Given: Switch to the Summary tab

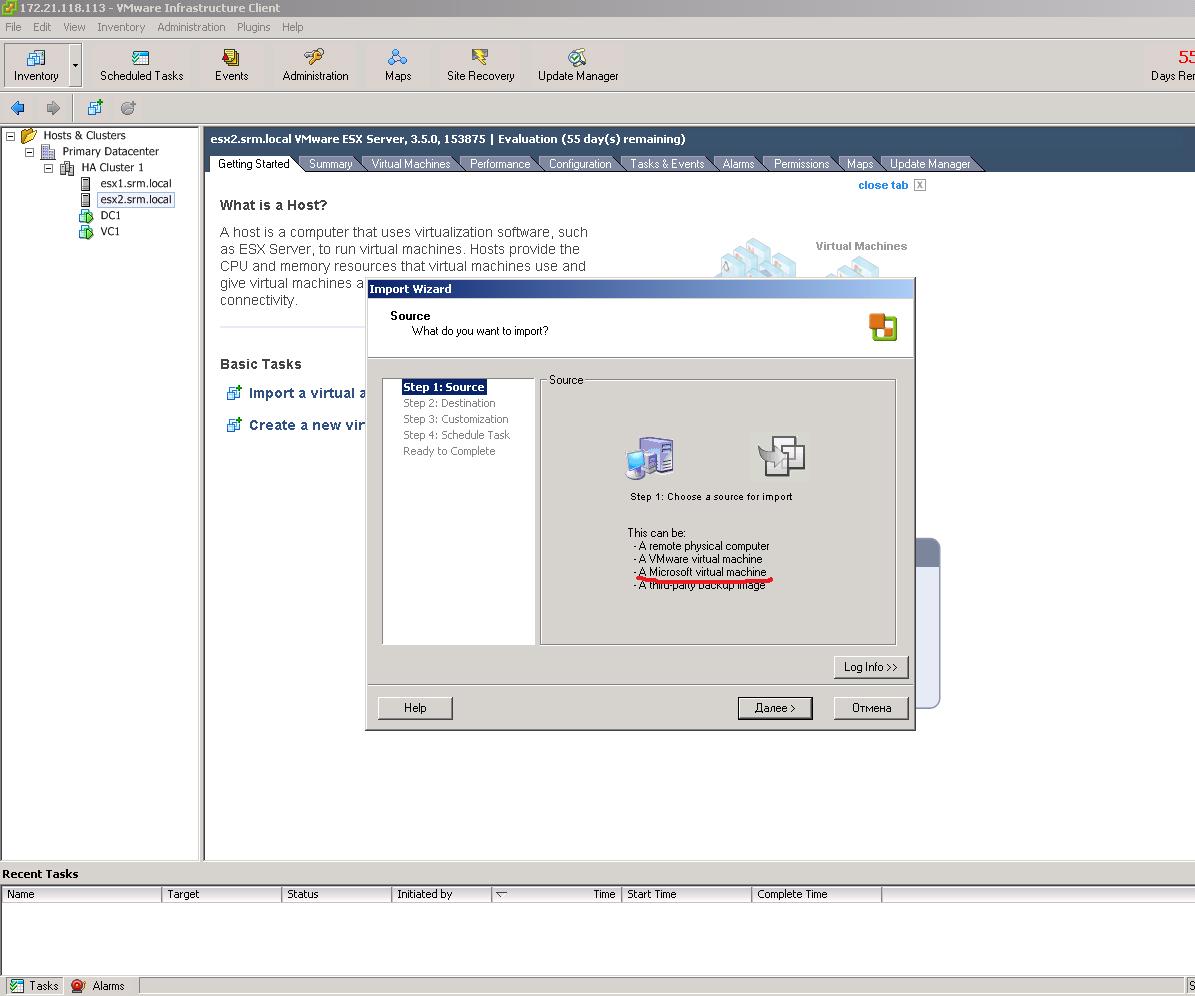Looking at the screenshot, I should click(330, 164).
